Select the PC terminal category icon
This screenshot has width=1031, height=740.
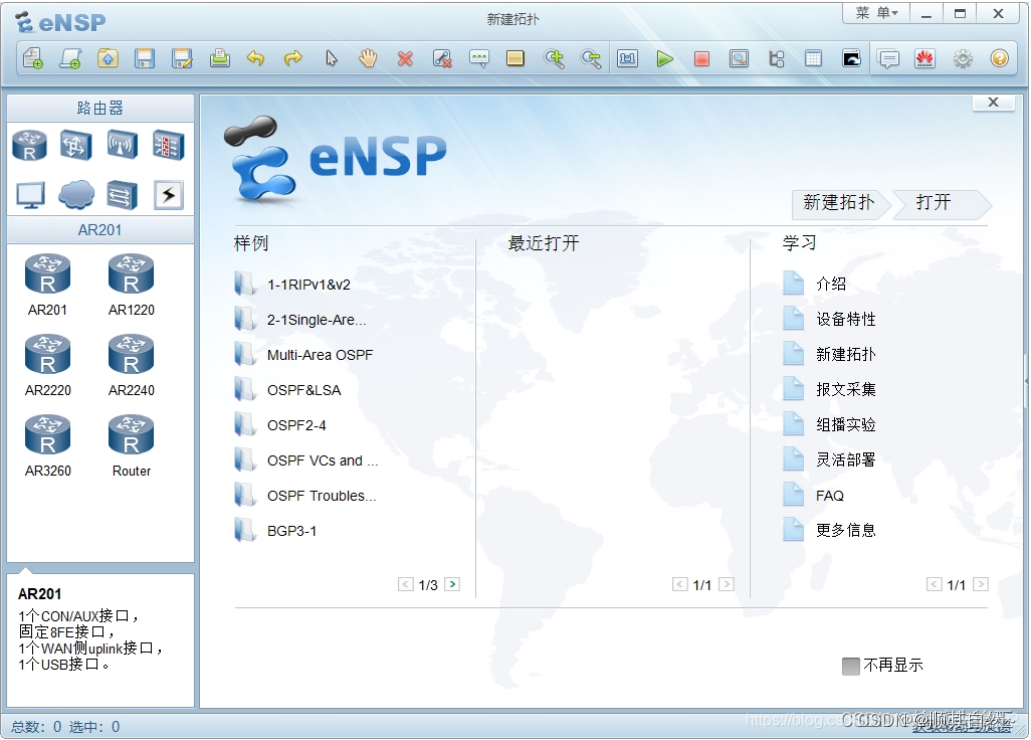tap(30, 195)
